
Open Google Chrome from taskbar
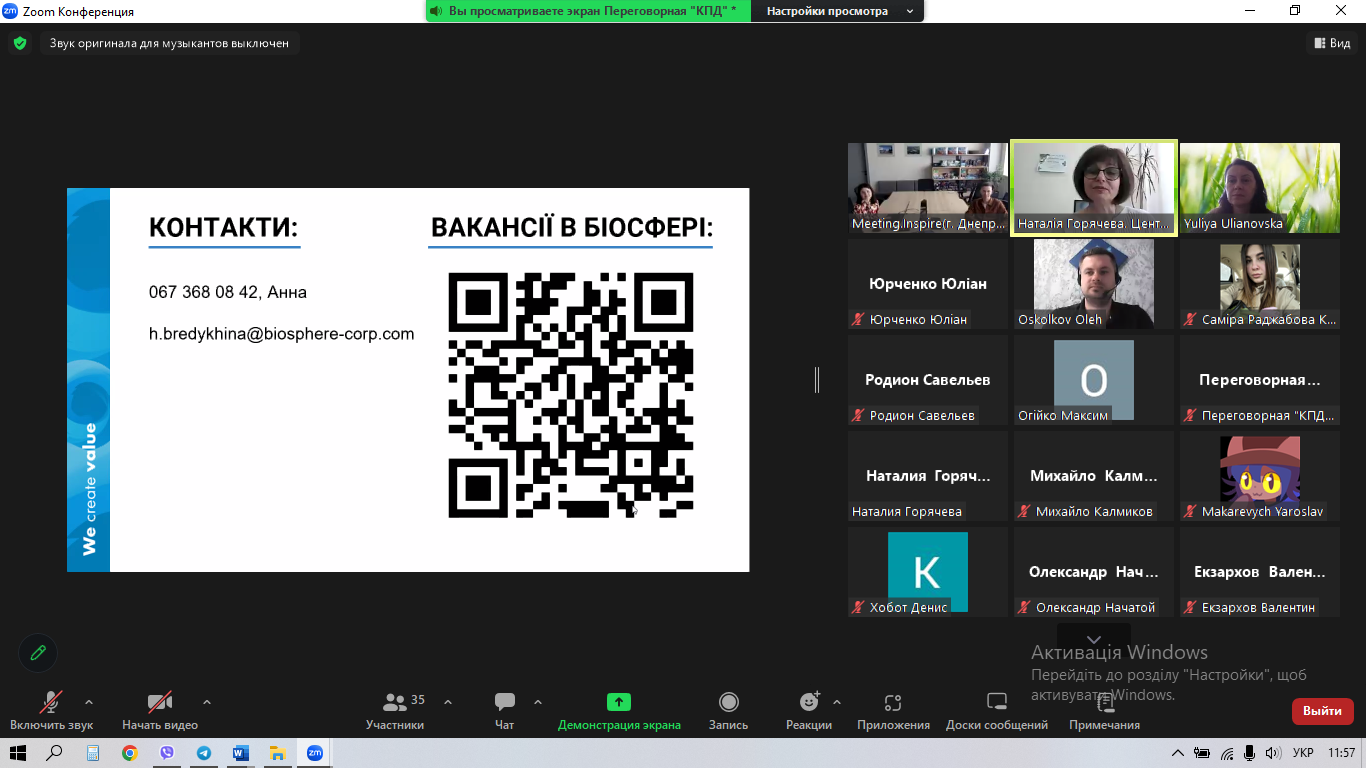[x=130, y=753]
